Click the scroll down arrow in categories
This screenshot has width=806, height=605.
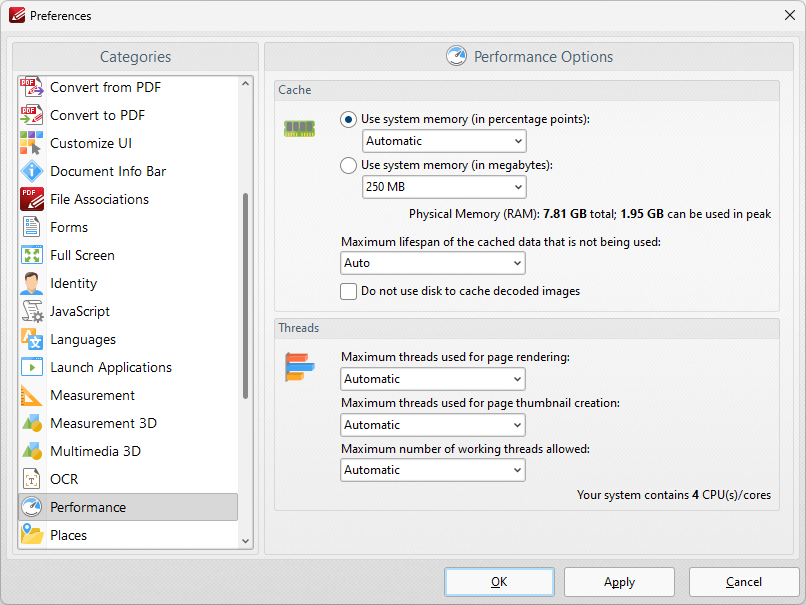pyautogui.click(x=246, y=541)
